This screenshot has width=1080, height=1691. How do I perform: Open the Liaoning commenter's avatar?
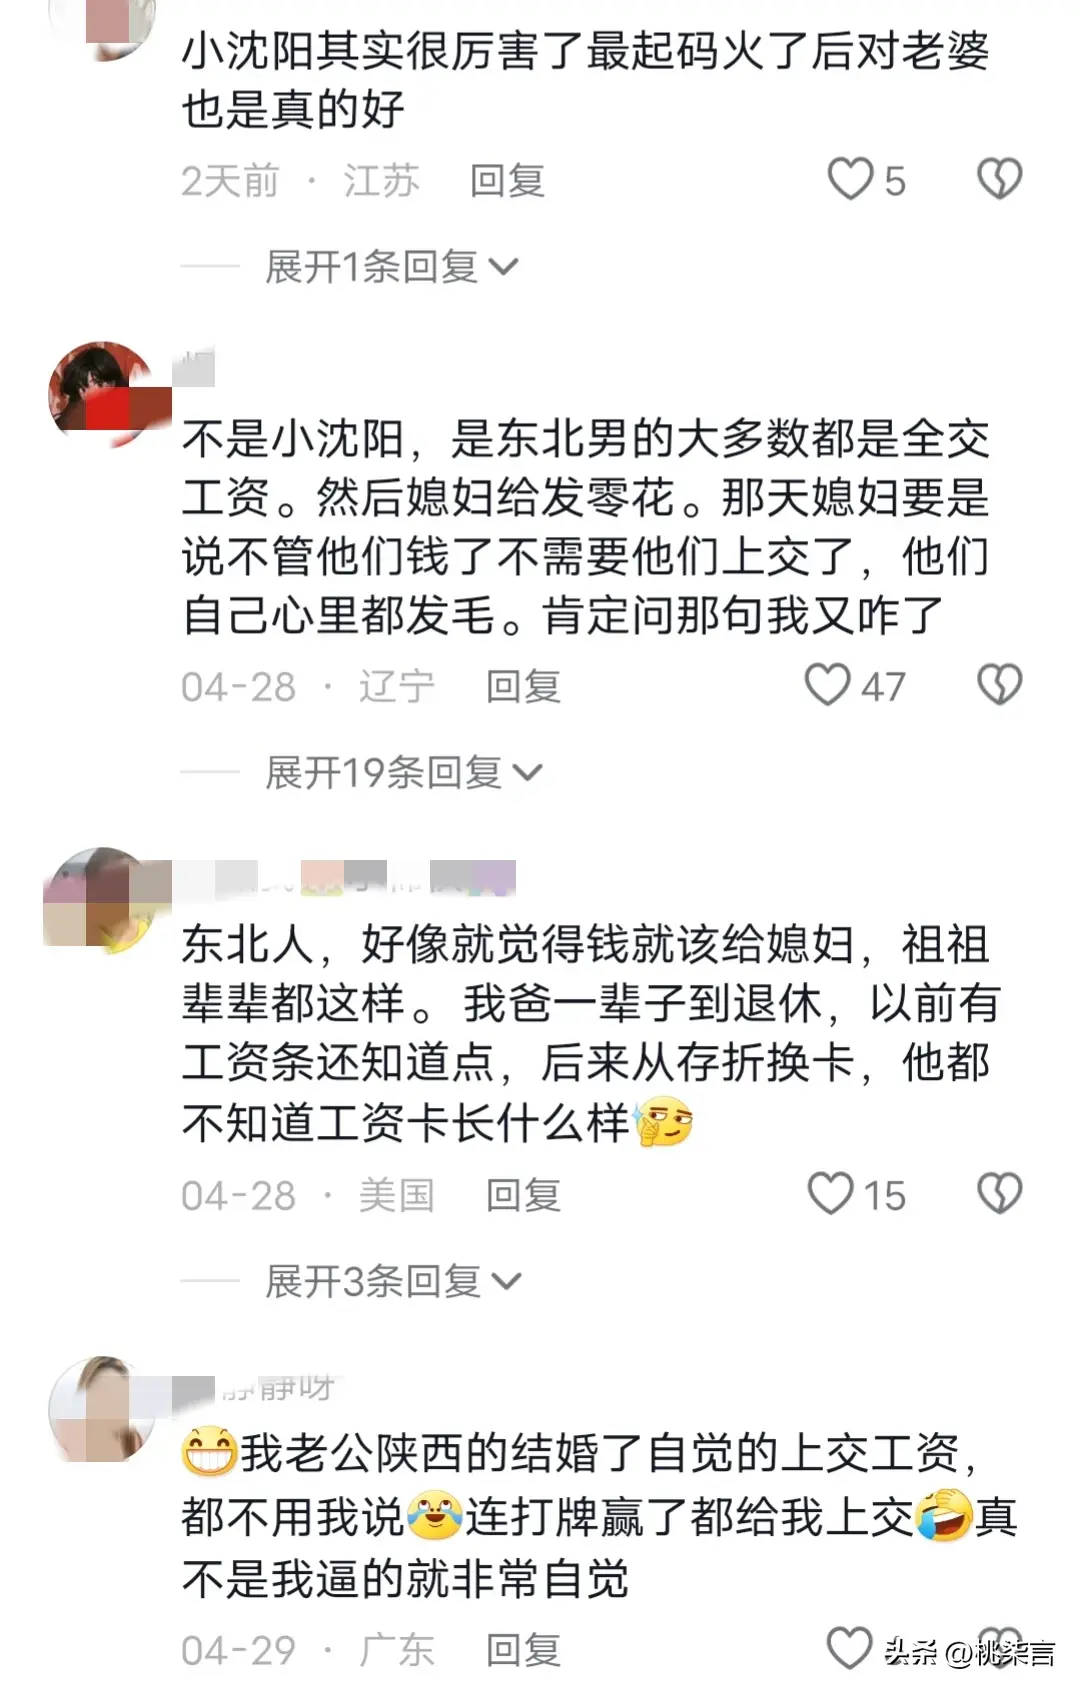[101, 393]
